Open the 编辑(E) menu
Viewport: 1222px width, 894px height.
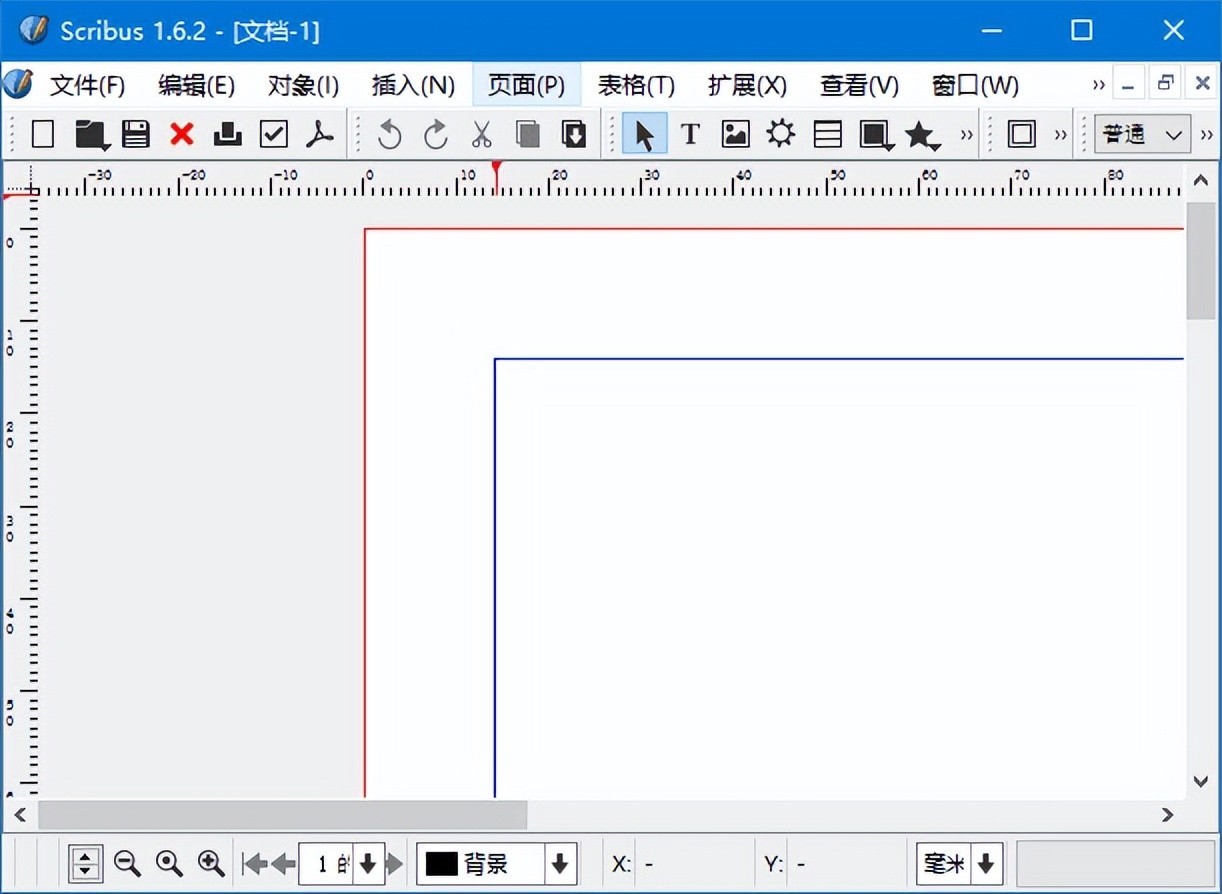click(x=196, y=86)
